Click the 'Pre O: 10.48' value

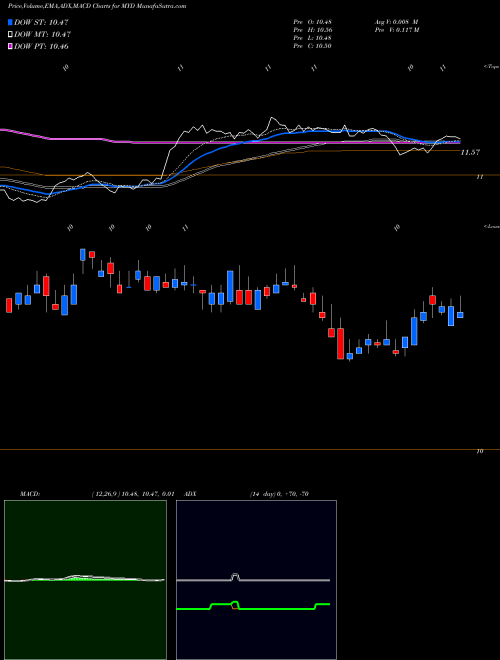coord(313,22)
